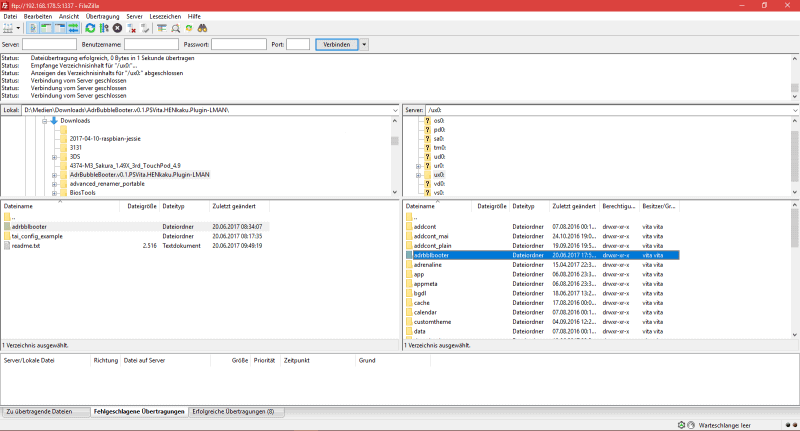Image resolution: width=800 pixels, height=431 pixels.
Task: Switch to the Zu übertragende Dateien tab
Action: [x=45, y=412]
